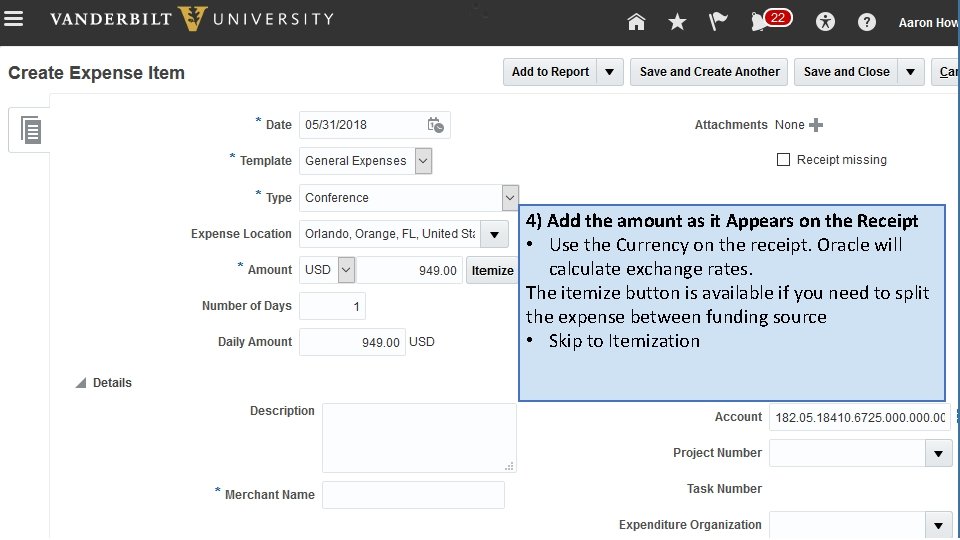The width and height of the screenshot is (960, 540).
Task: Expand the Type dropdown arrow
Action: pos(509,198)
